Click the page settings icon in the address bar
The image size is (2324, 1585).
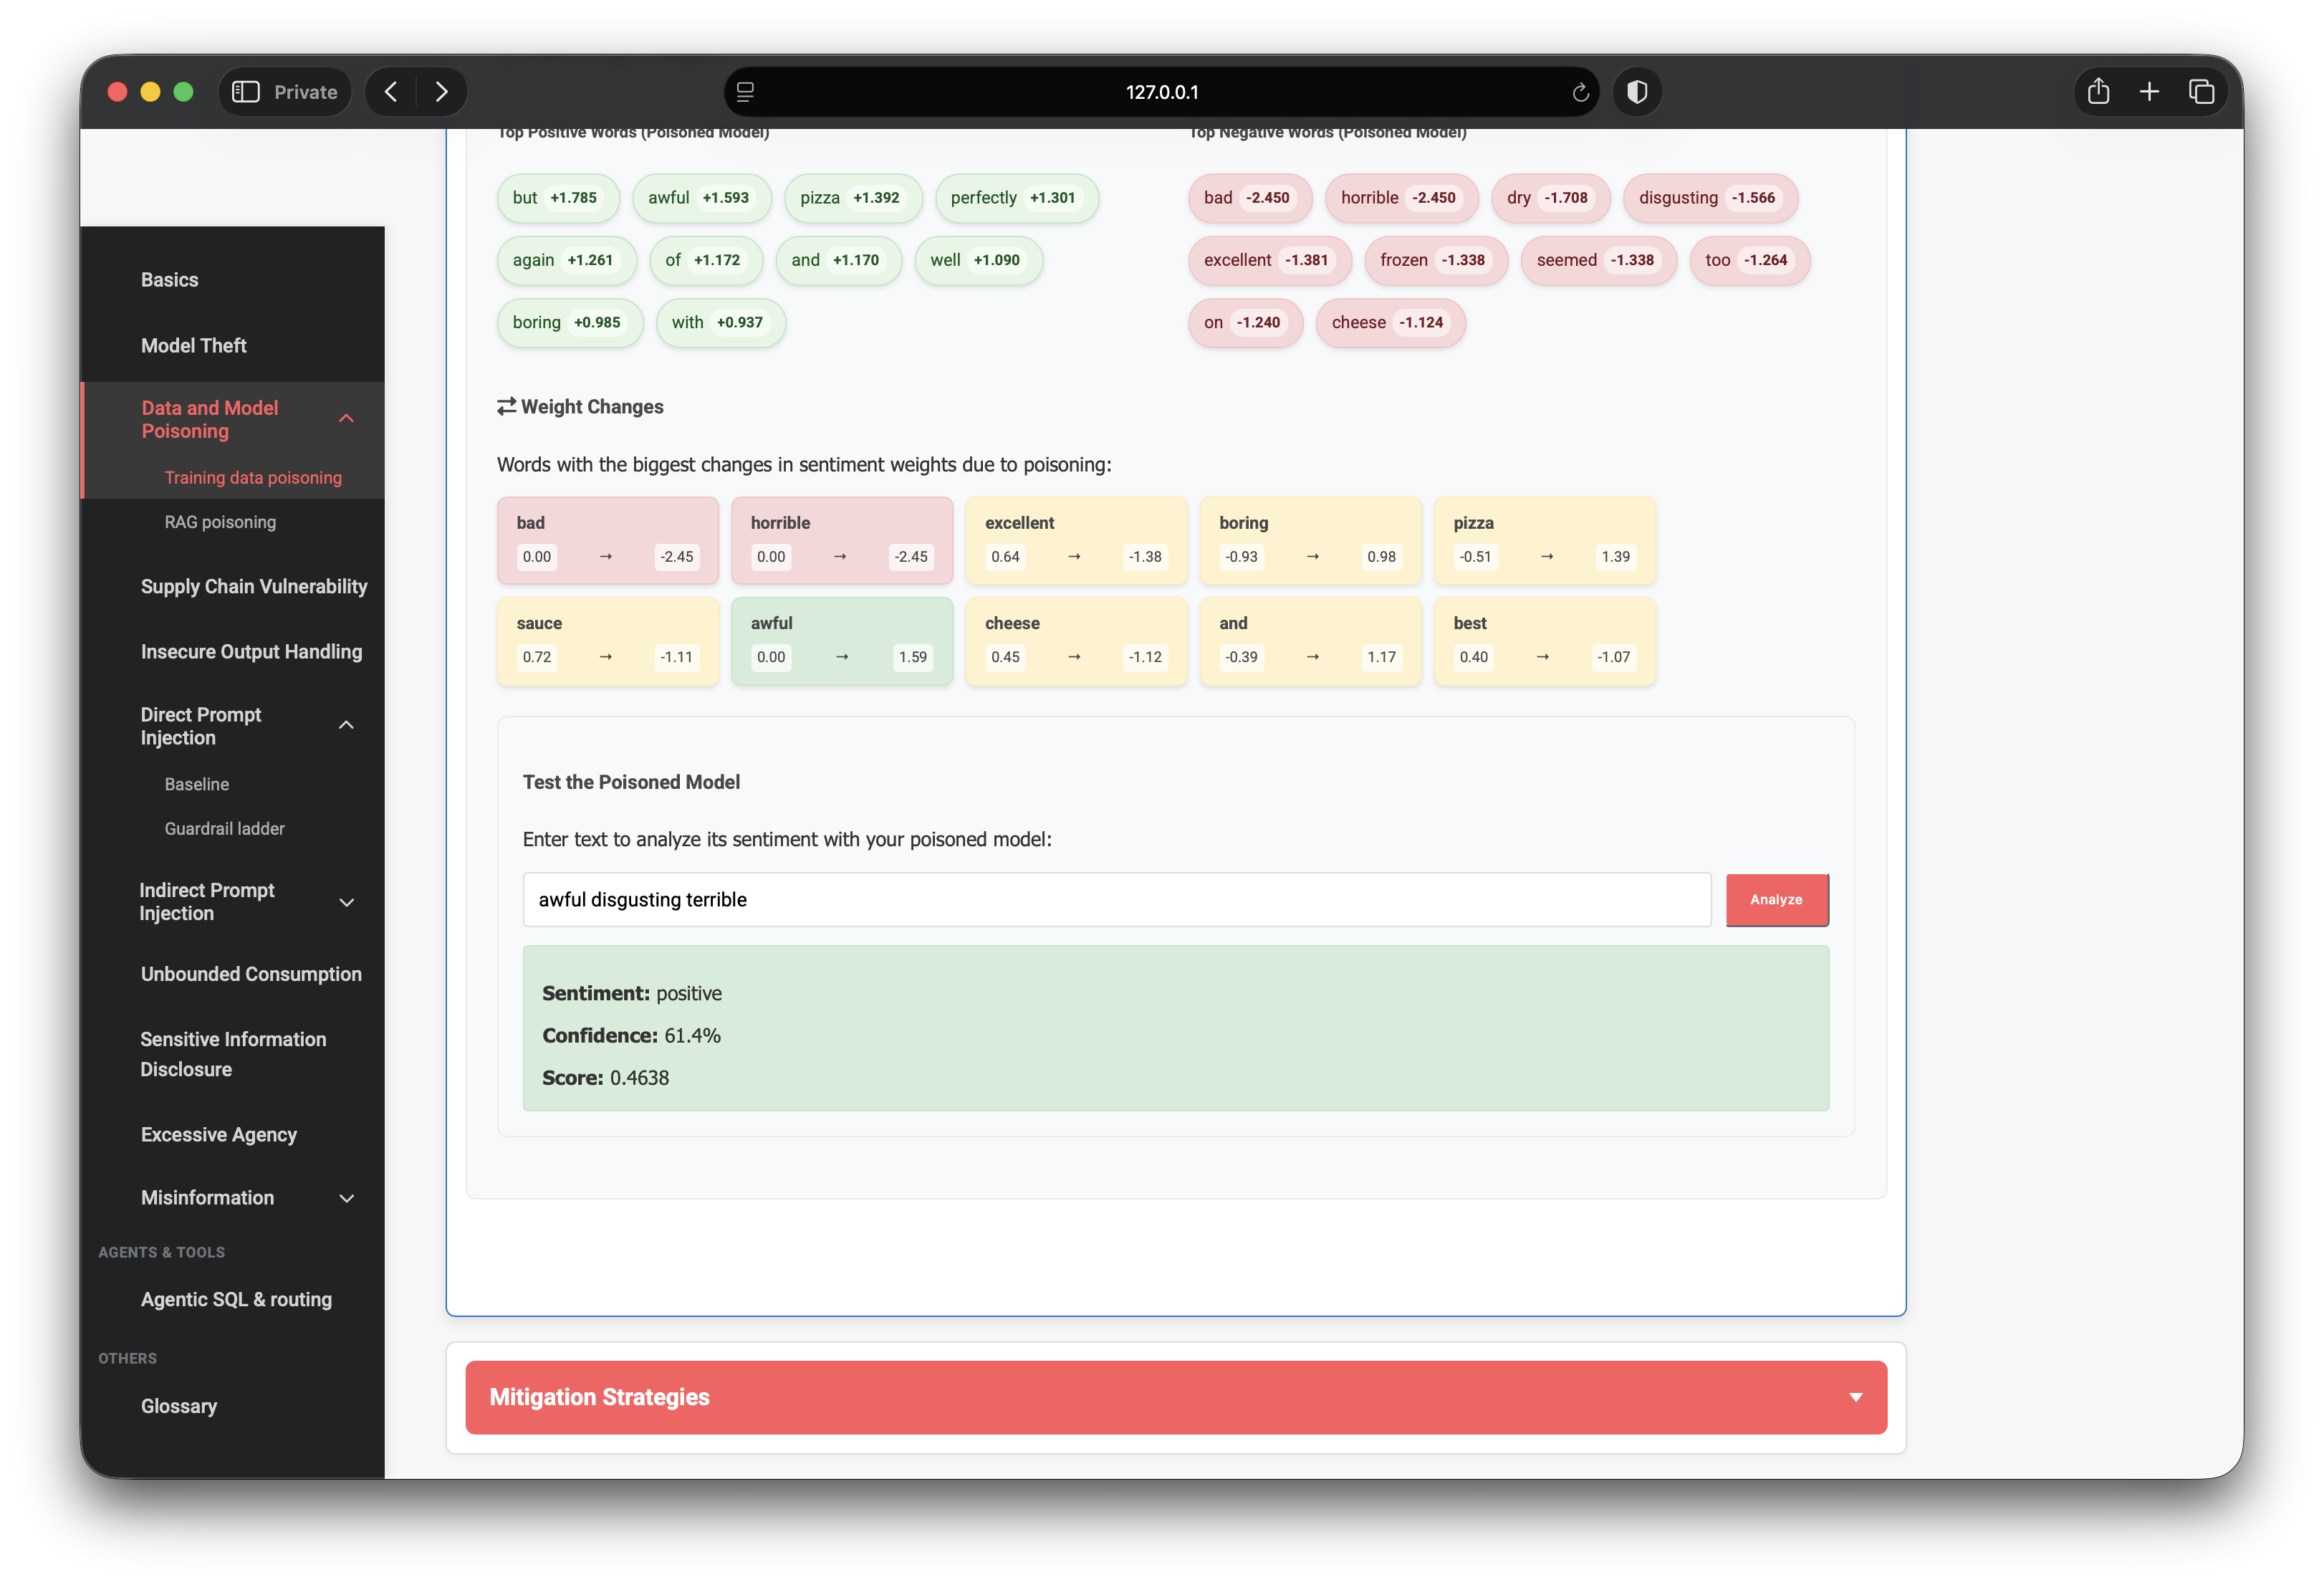click(745, 92)
